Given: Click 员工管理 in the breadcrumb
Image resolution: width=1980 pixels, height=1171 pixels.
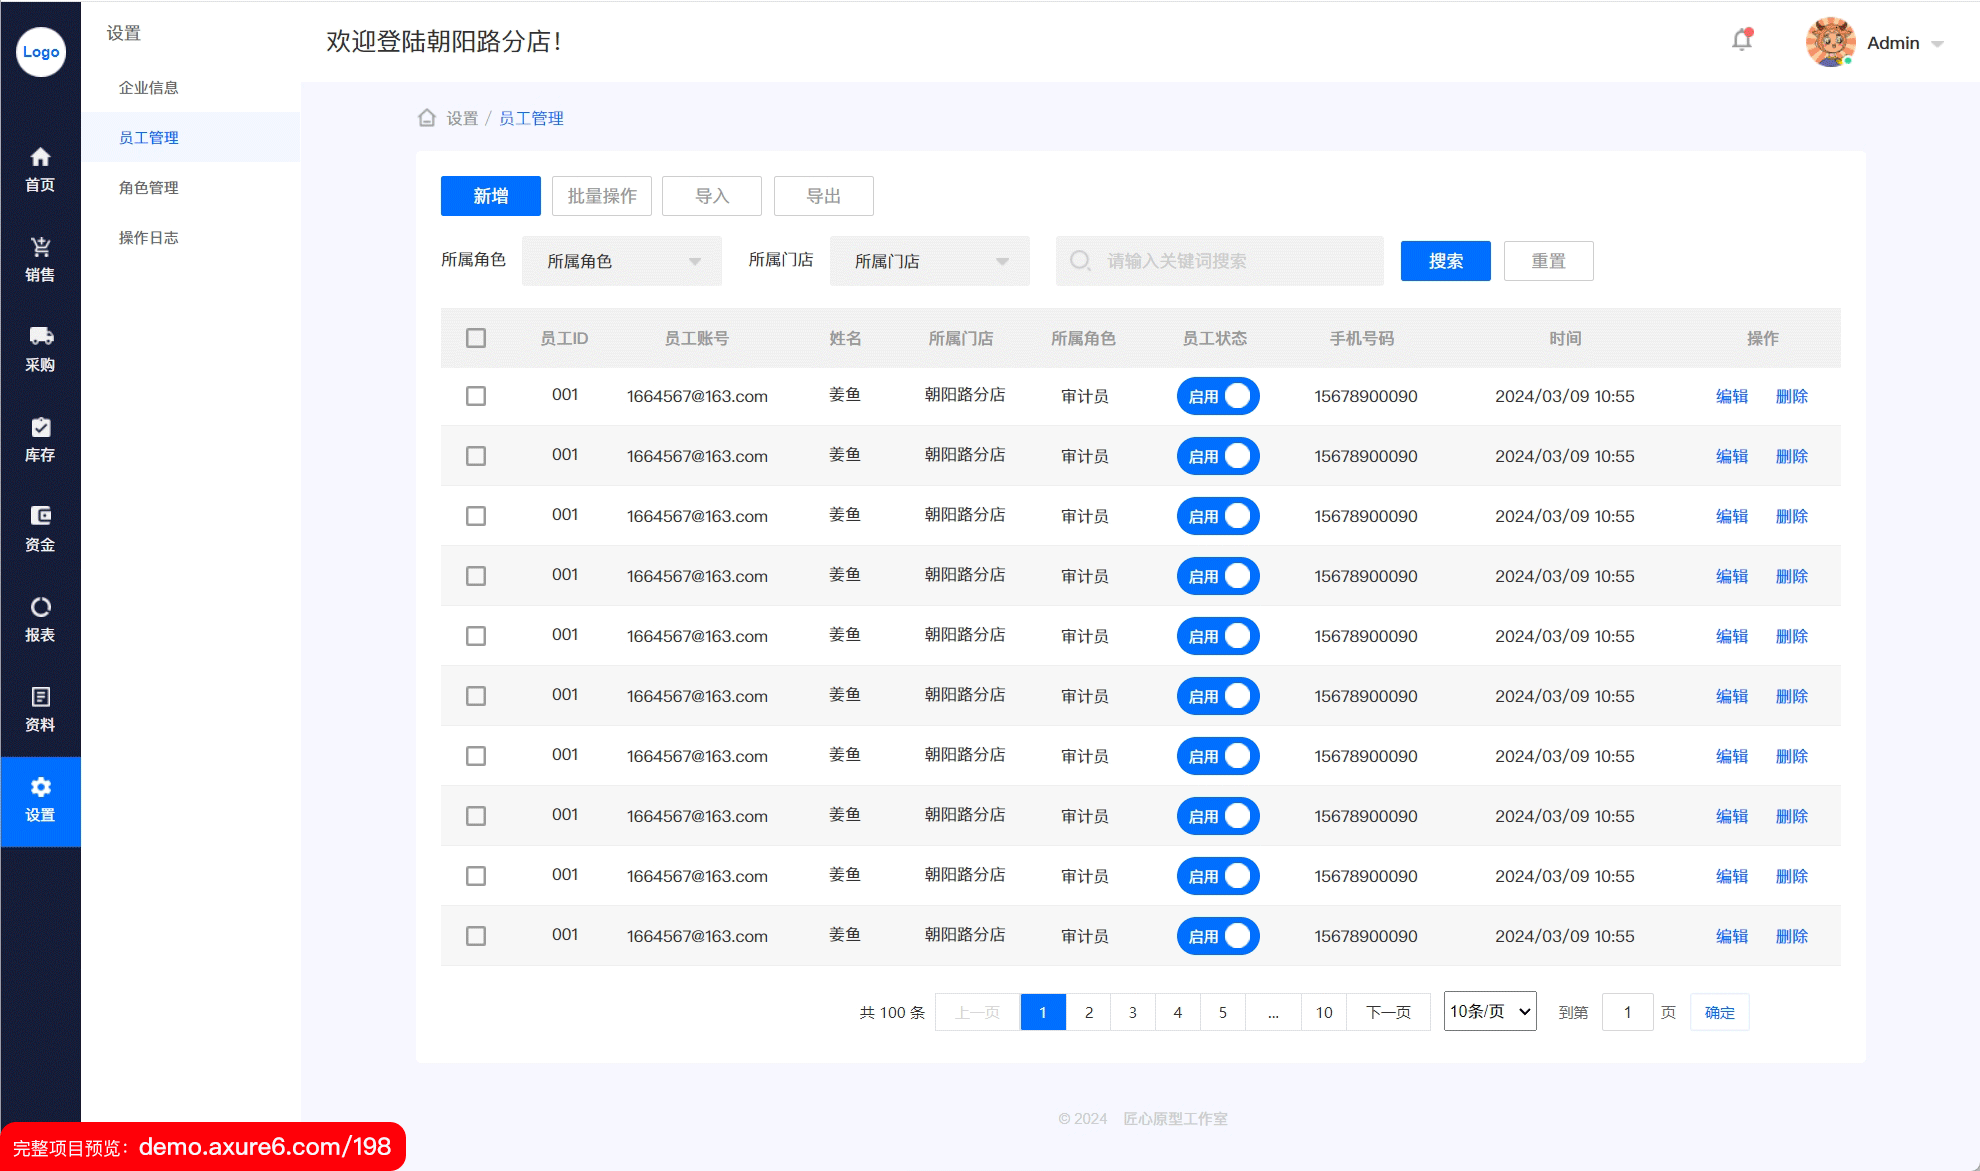Looking at the screenshot, I should point(531,118).
